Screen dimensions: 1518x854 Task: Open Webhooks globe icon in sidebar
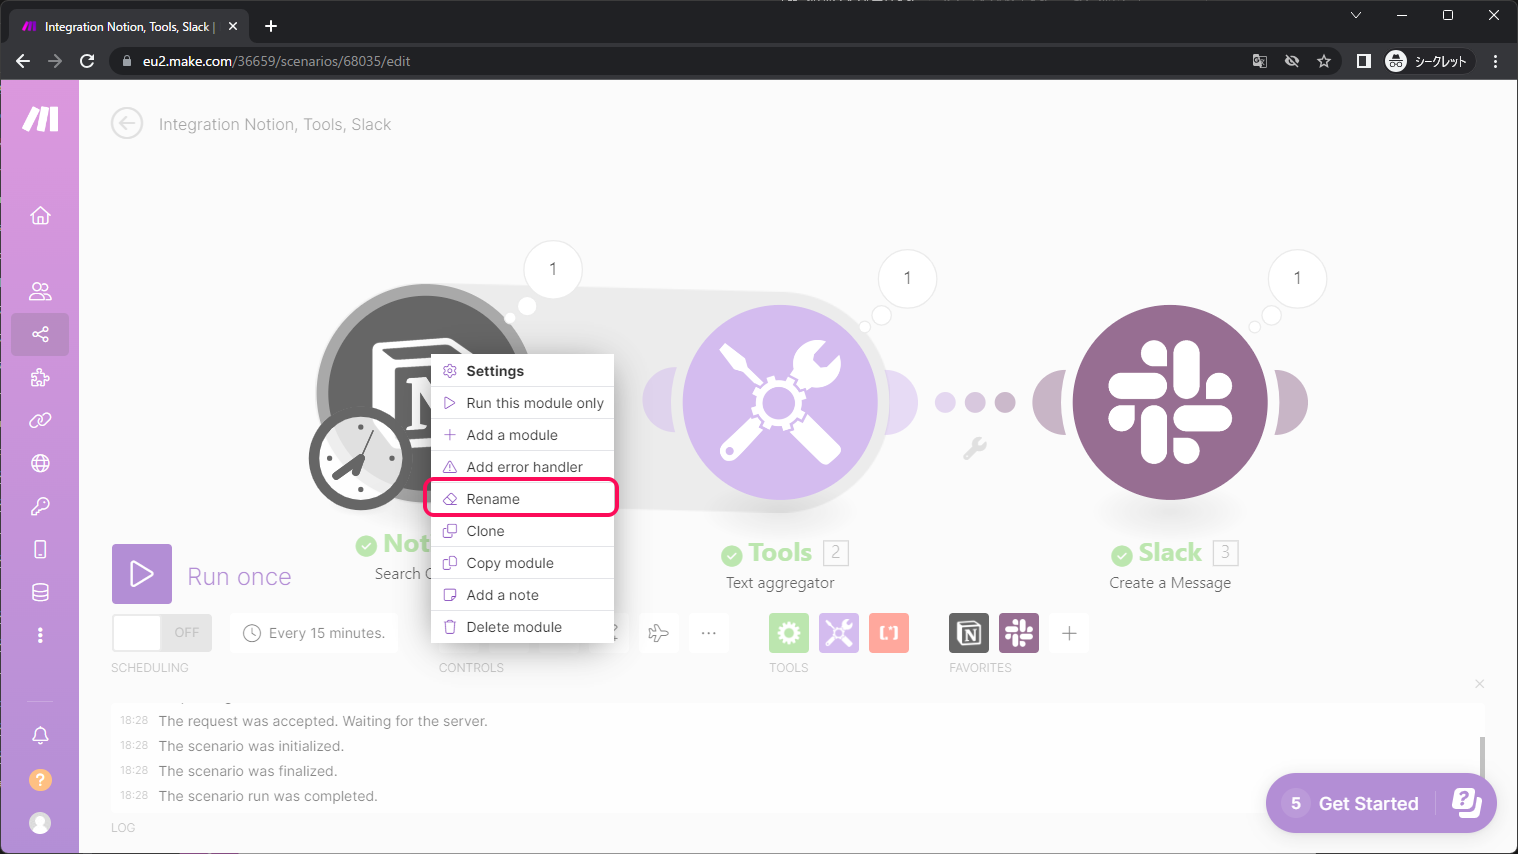[40, 463]
